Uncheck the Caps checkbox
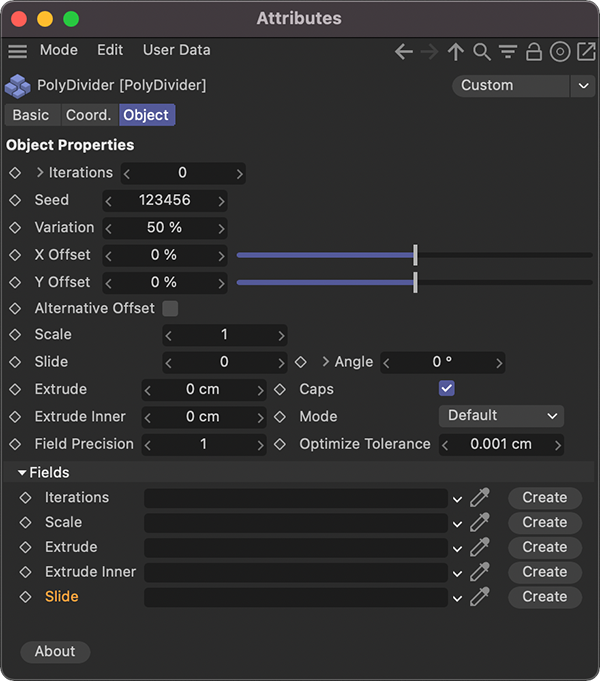This screenshot has width=600, height=681. 447,388
